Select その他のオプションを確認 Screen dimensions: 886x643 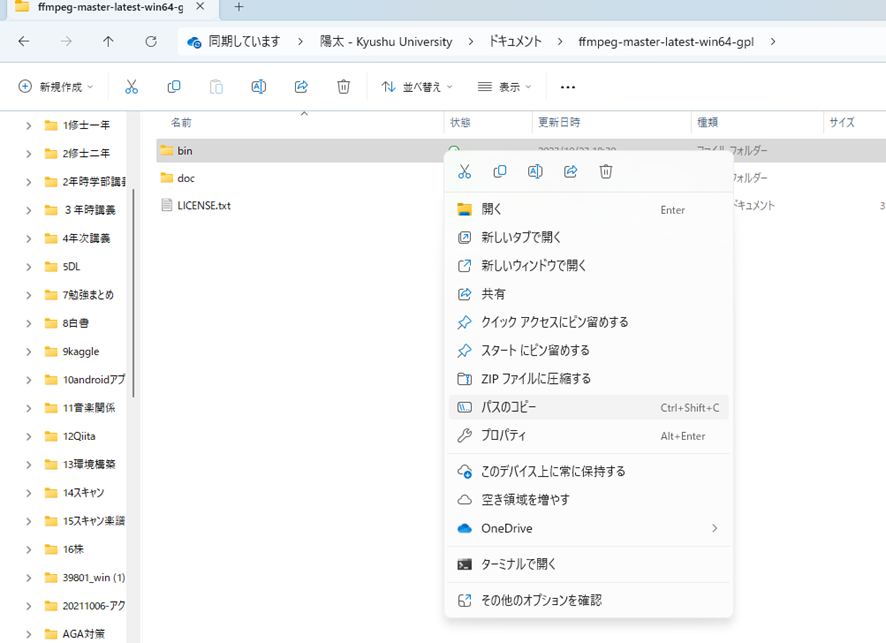[x=588, y=600]
